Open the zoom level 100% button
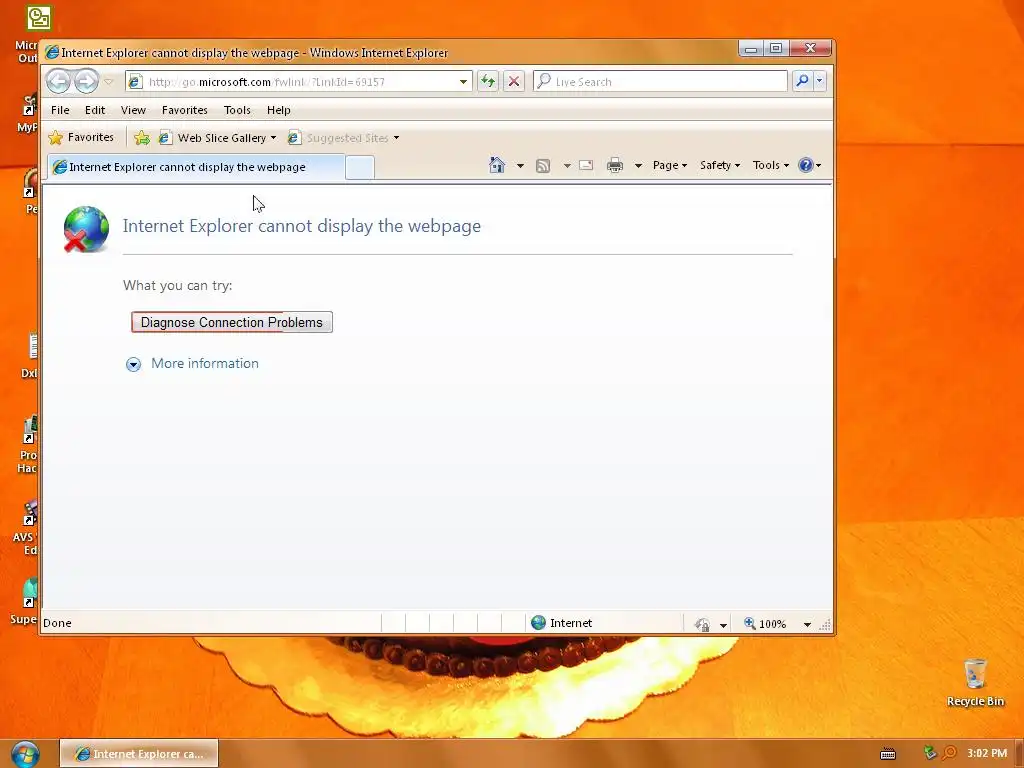 (x=765, y=624)
